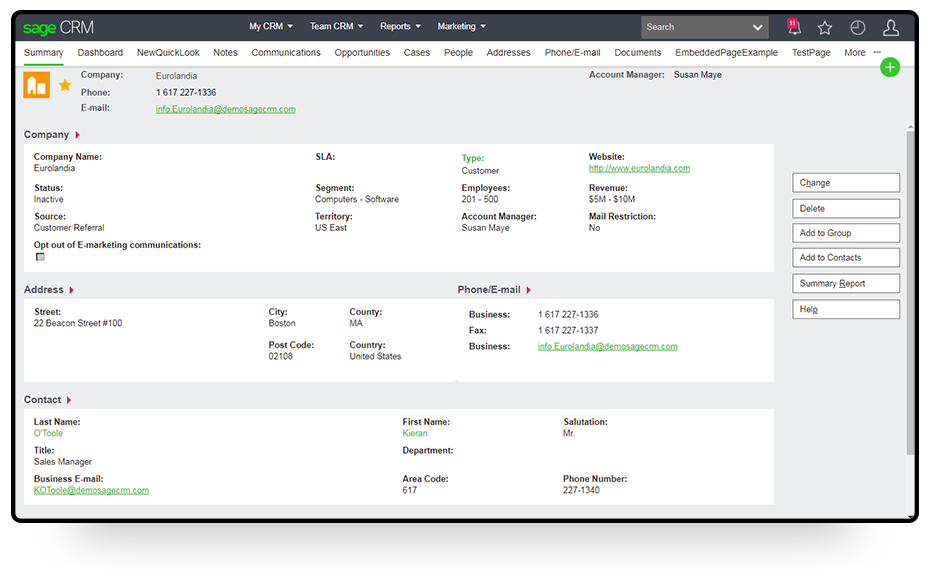Open the ellipsis next to More

pos(877,52)
